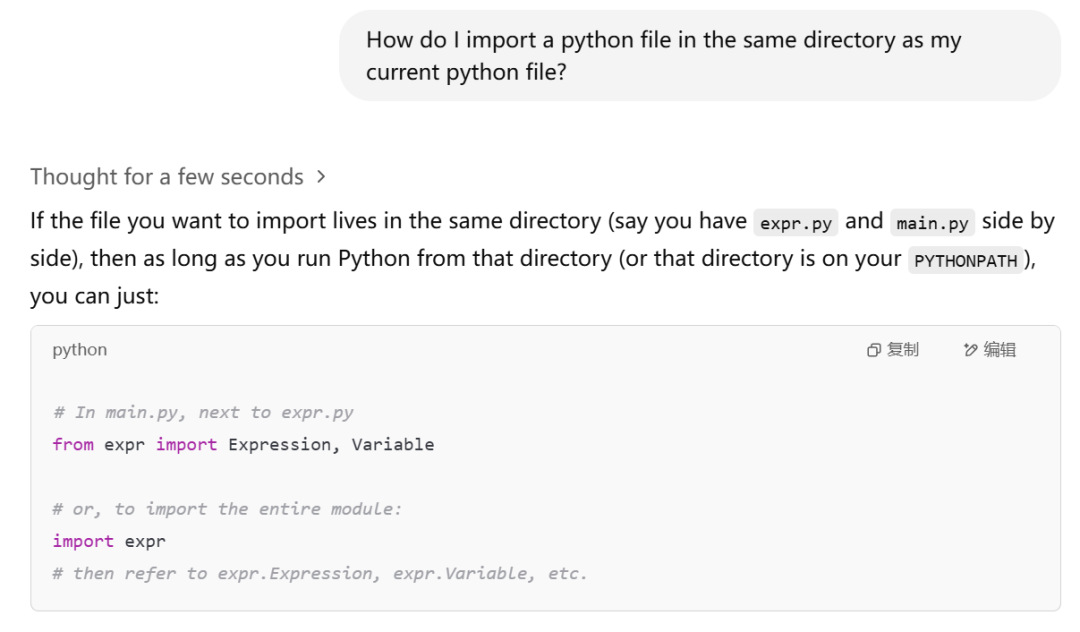The height and width of the screenshot is (632, 1080).
Task: Click the expr.py inline code chip
Action: [x=796, y=223]
